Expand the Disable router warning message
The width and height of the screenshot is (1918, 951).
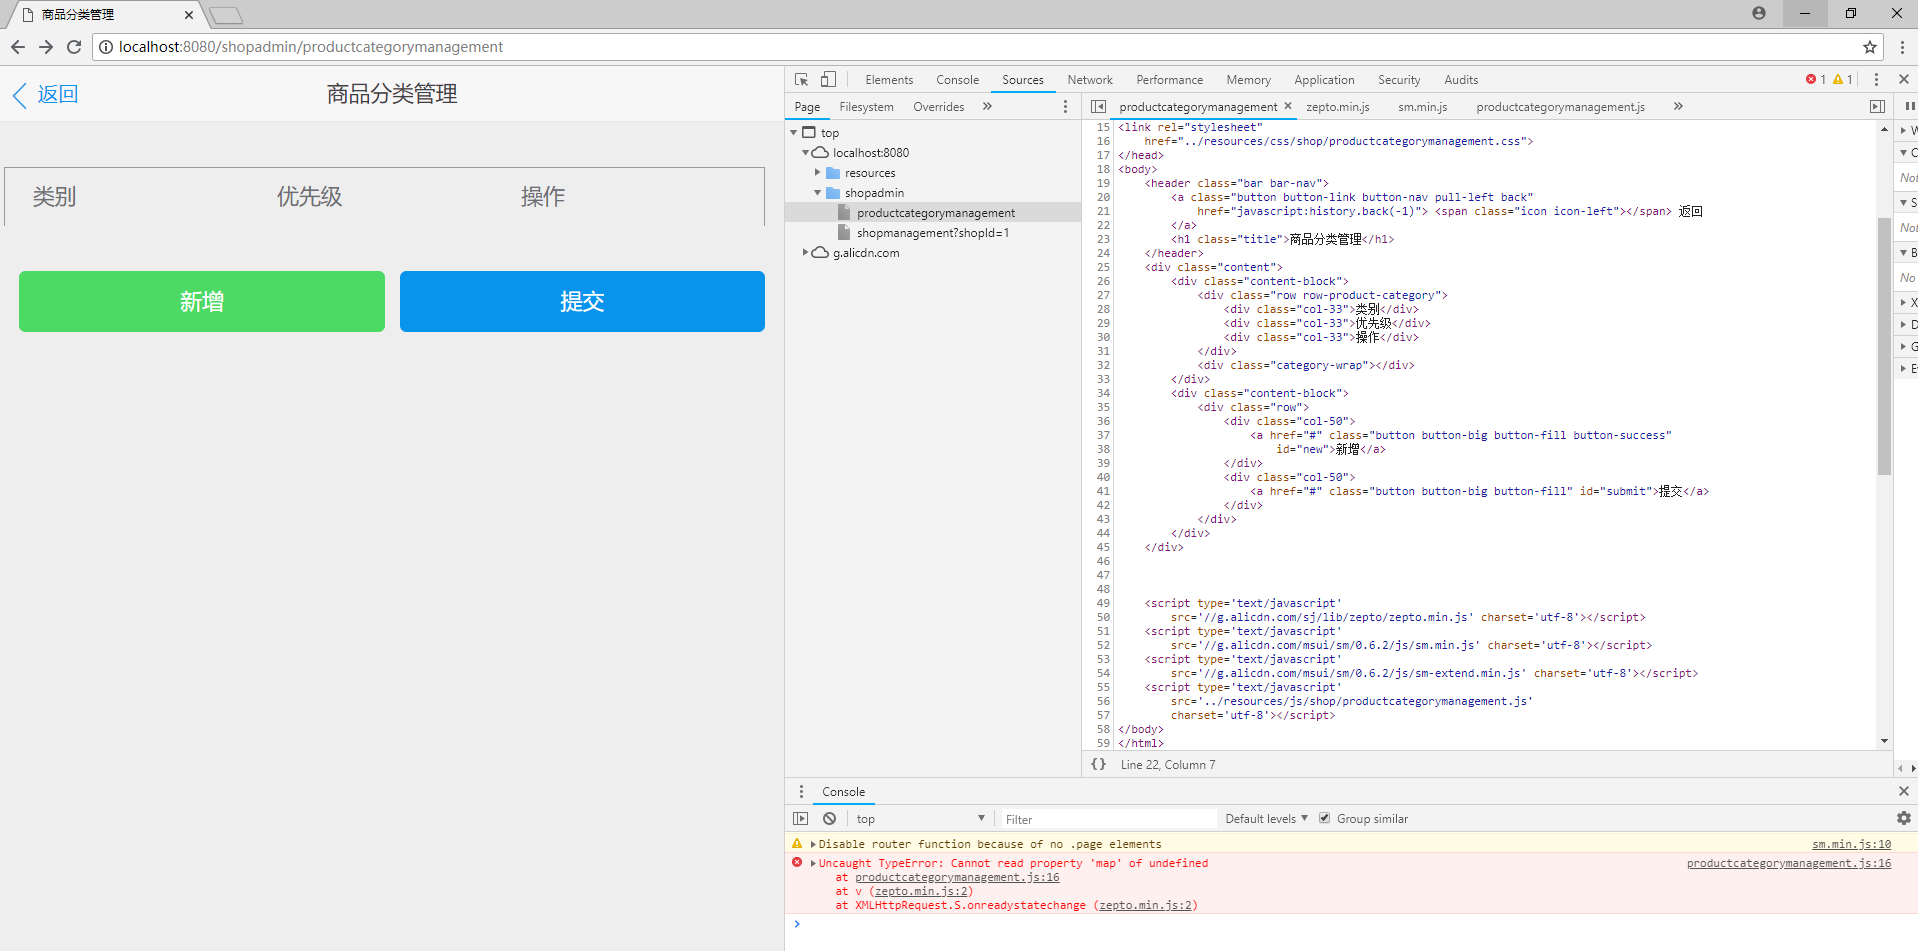[813, 845]
